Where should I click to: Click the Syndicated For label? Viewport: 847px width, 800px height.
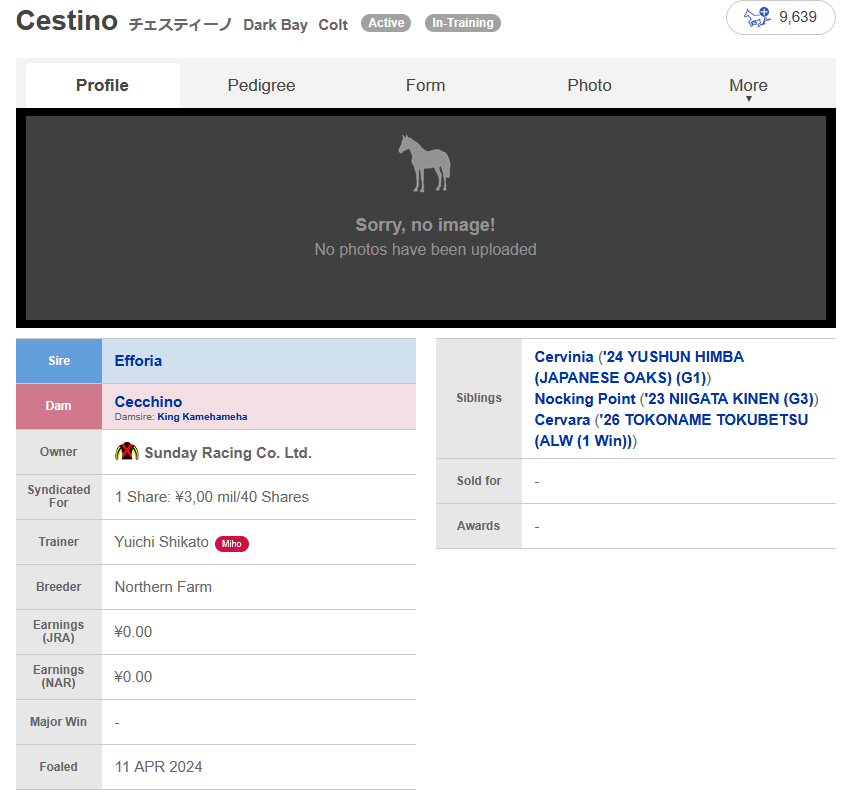point(58,496)
